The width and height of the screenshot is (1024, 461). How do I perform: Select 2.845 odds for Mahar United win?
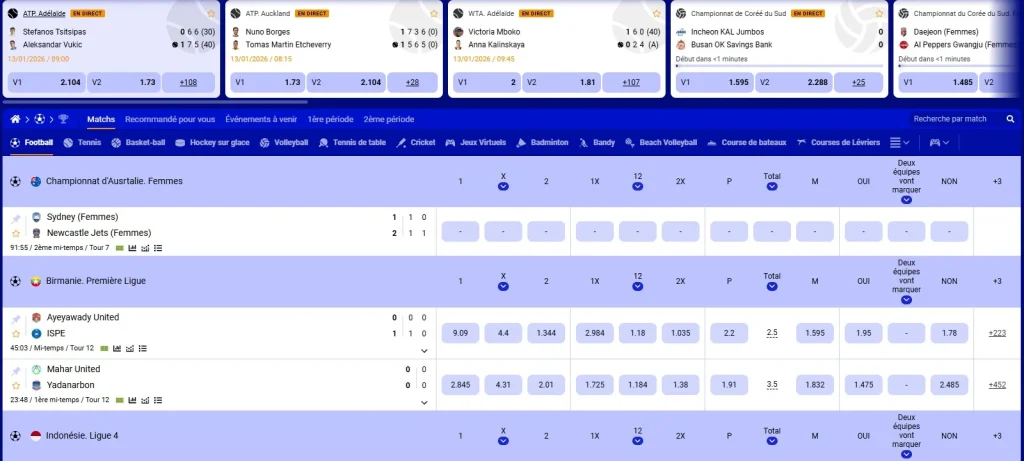(x=460, y=385)
